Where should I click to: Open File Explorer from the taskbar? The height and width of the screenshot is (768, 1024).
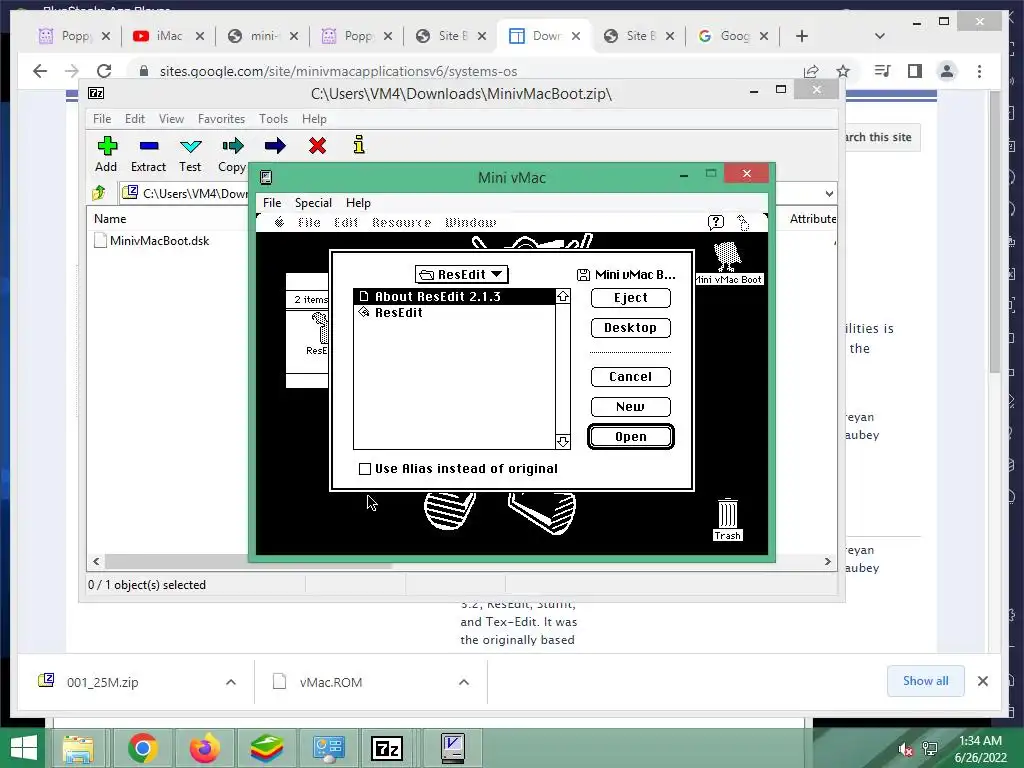[x=78, y=749]
